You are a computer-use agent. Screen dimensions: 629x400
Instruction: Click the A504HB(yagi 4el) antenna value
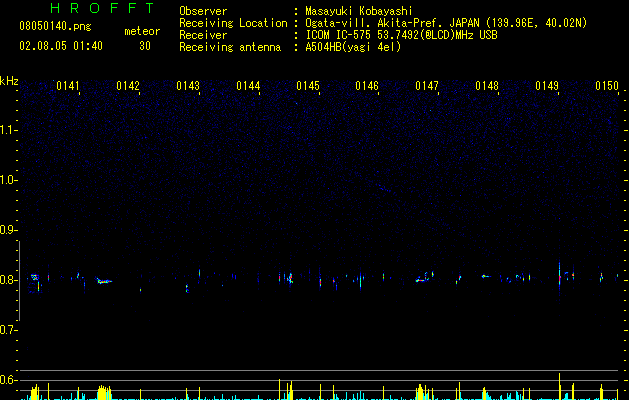pyautogui.click(x=353, y=47)
